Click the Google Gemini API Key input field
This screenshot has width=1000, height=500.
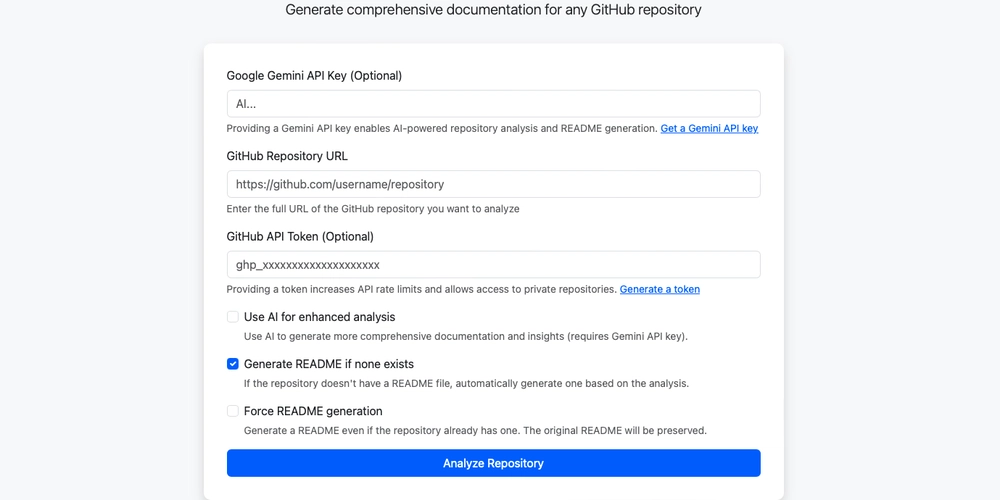[493, 104]
